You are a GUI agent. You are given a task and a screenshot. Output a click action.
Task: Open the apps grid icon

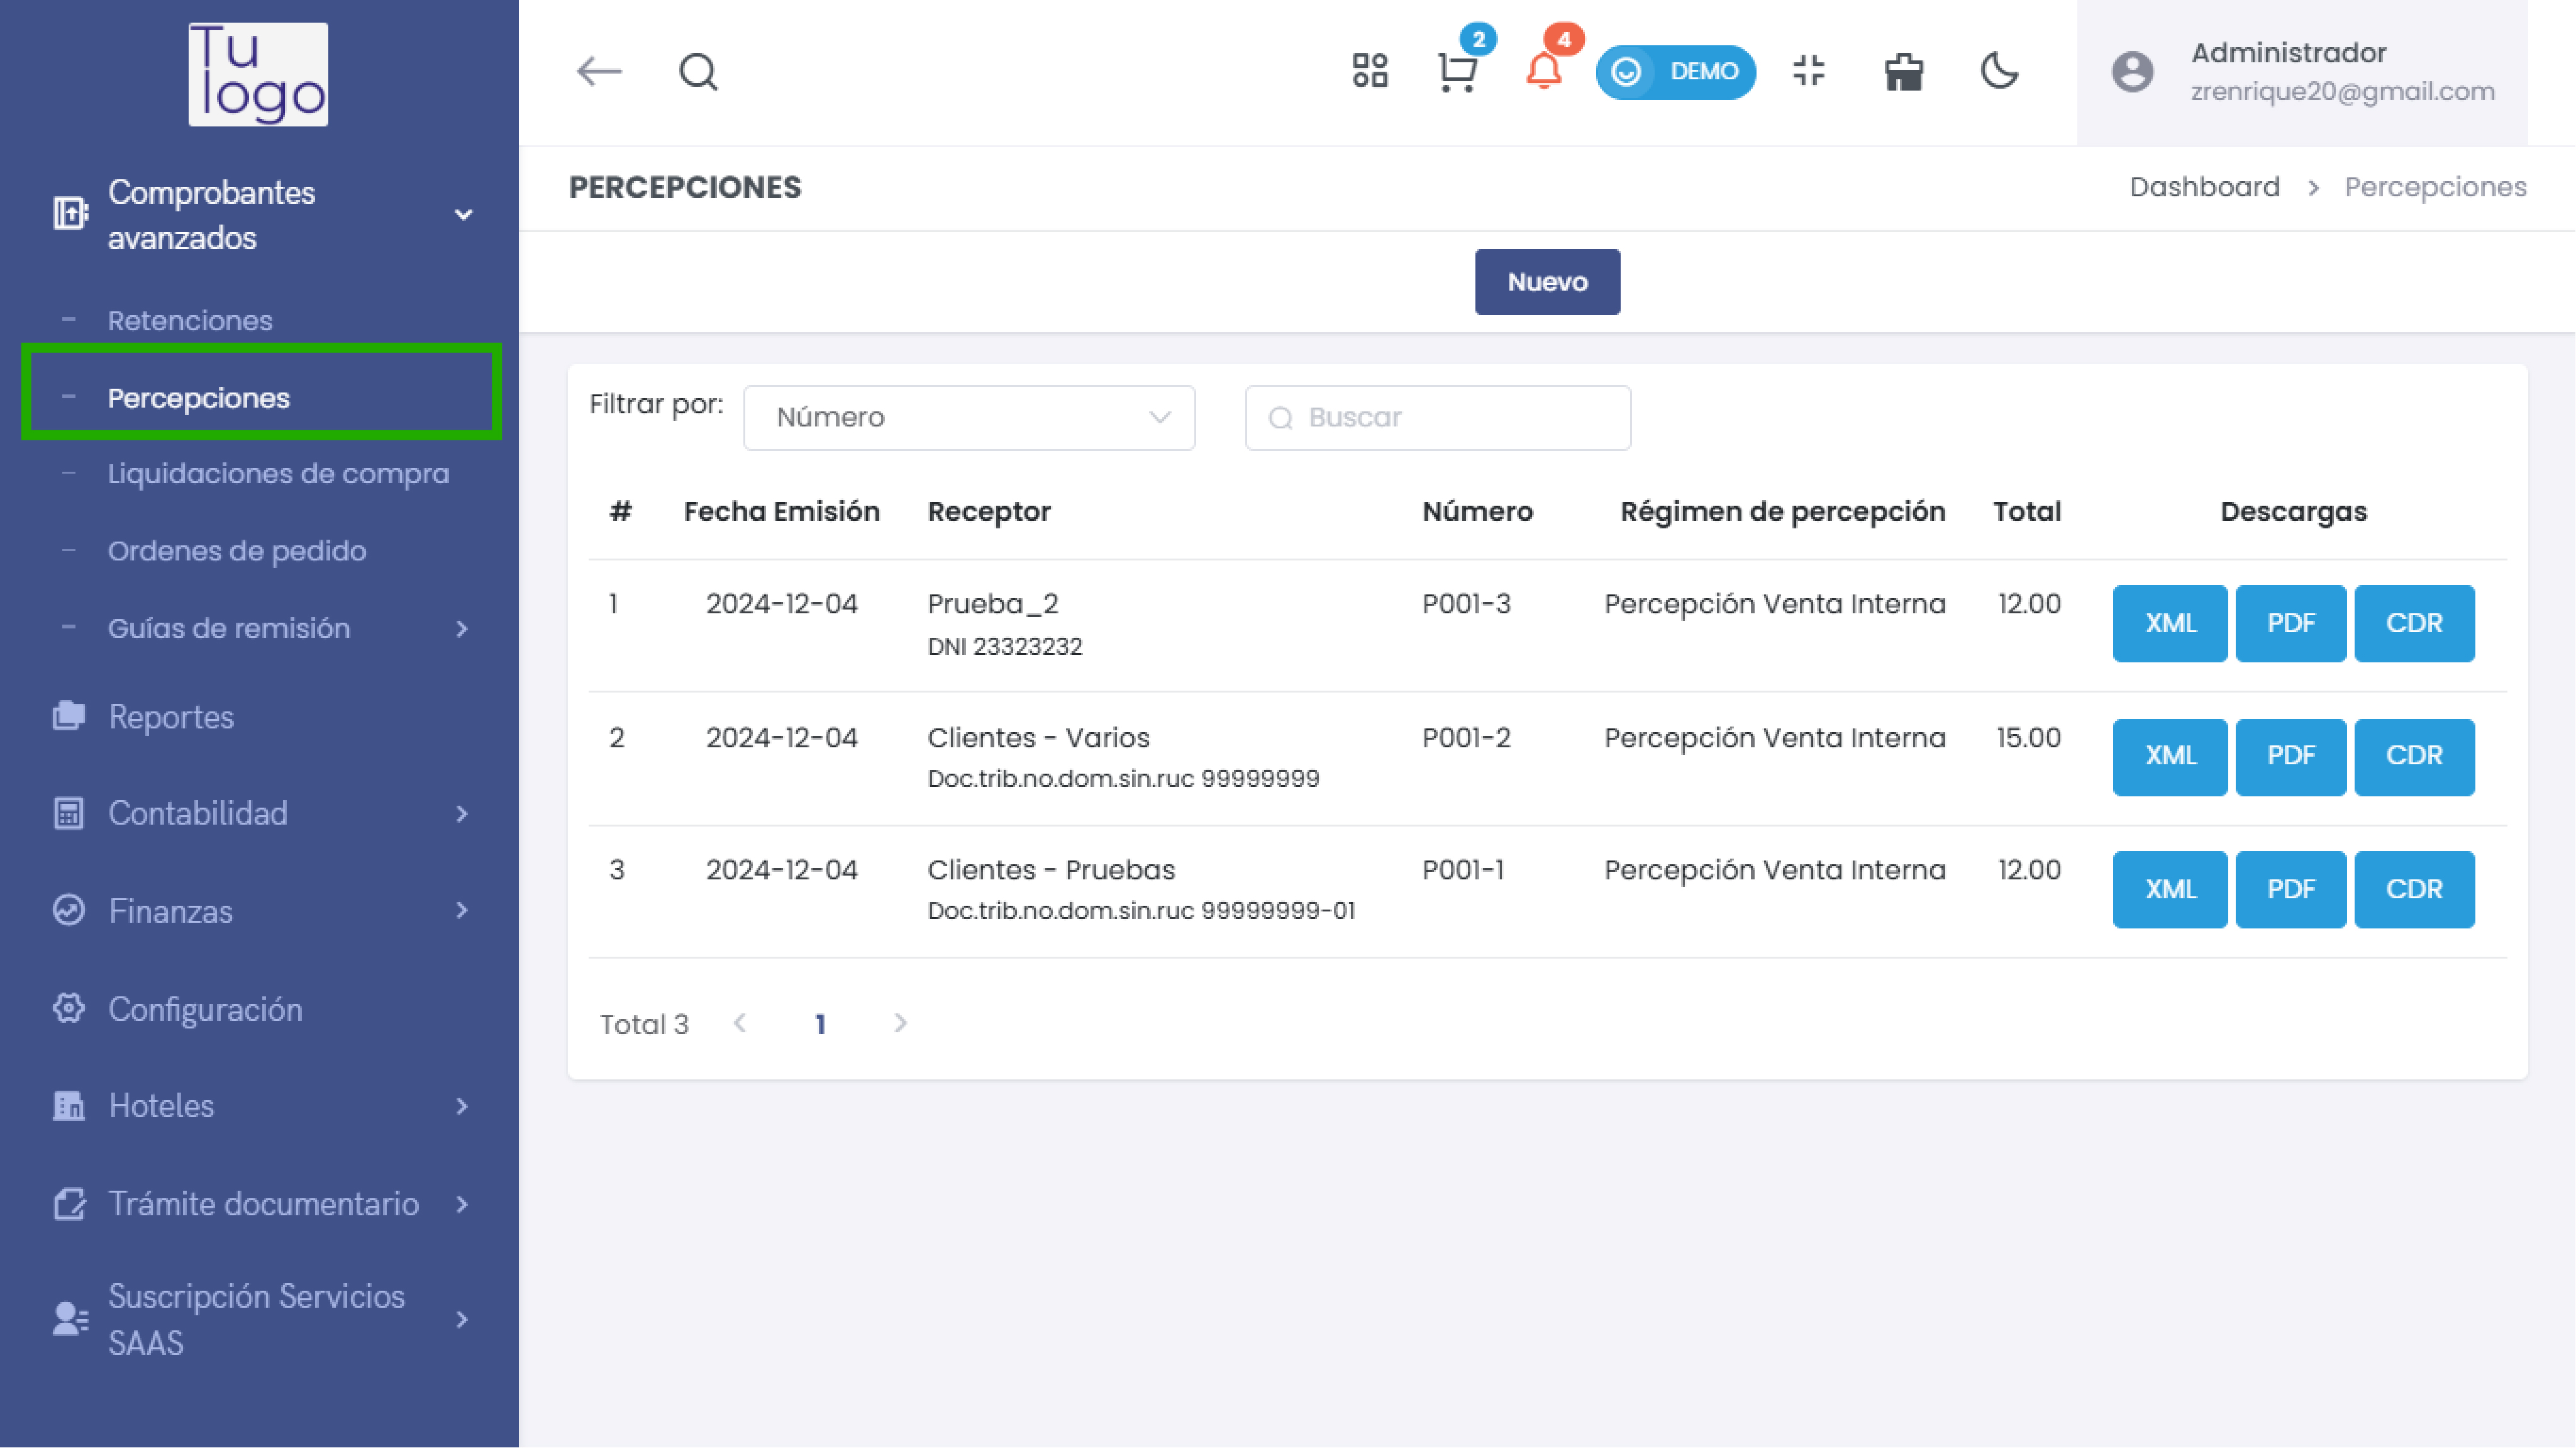click(x=1369, y=72)
